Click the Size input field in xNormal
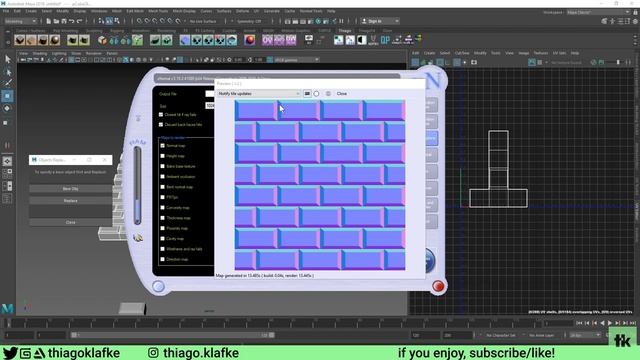 [x=210, y=106]
